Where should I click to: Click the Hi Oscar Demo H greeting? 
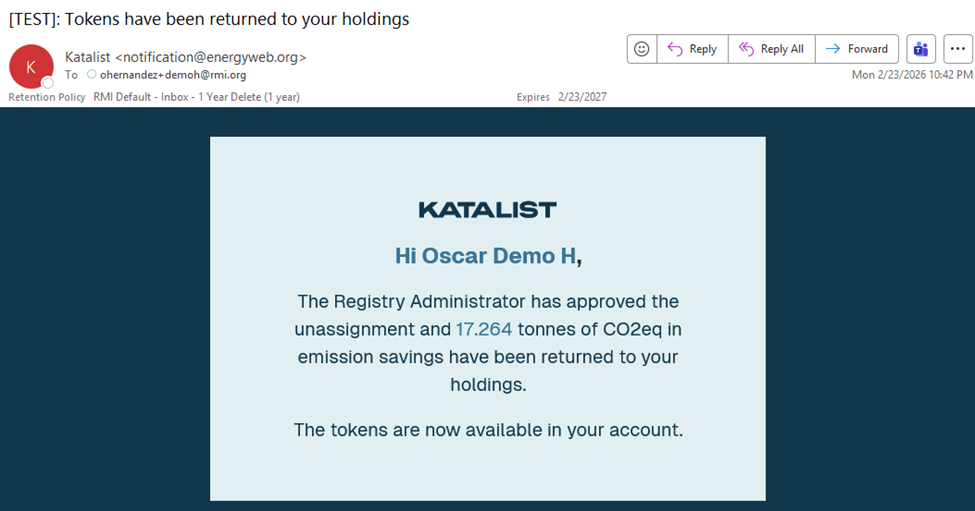pos(486,256)
